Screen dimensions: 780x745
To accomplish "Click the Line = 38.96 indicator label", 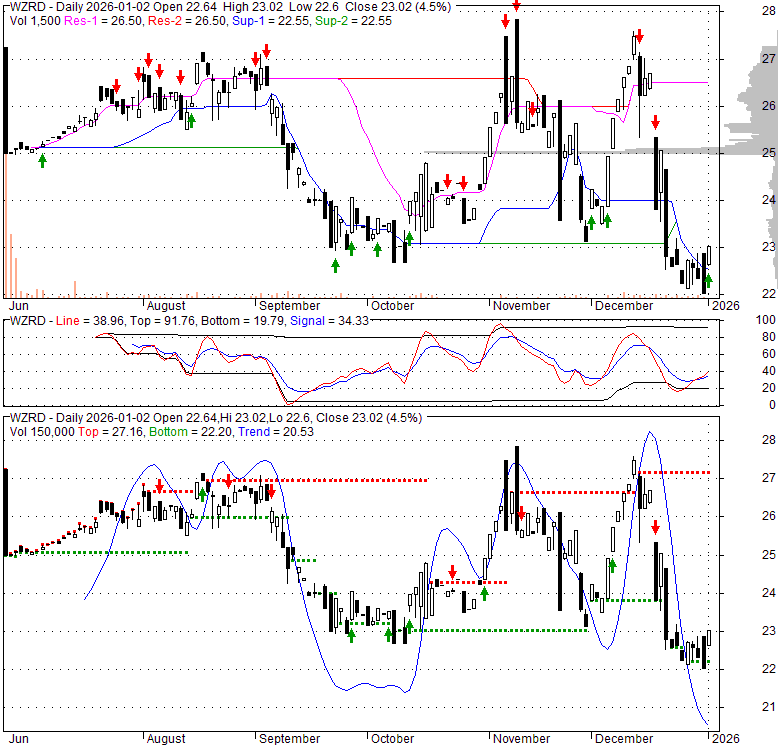I will pos(90,321).
